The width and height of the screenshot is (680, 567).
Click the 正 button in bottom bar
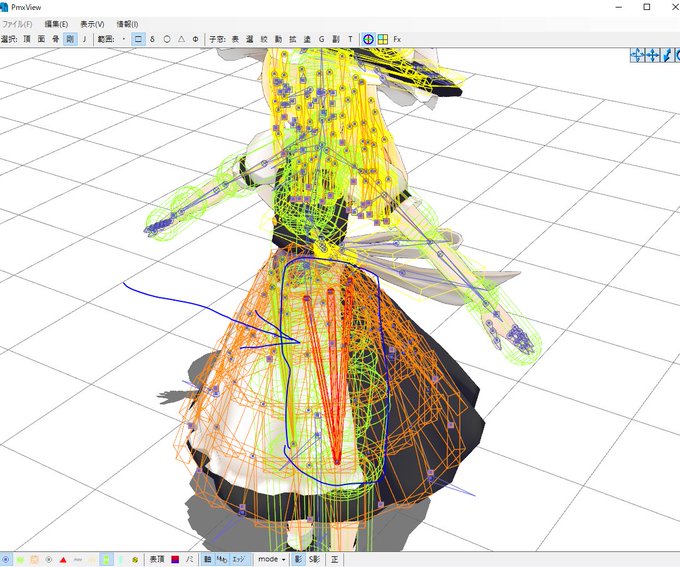point(334,560)
